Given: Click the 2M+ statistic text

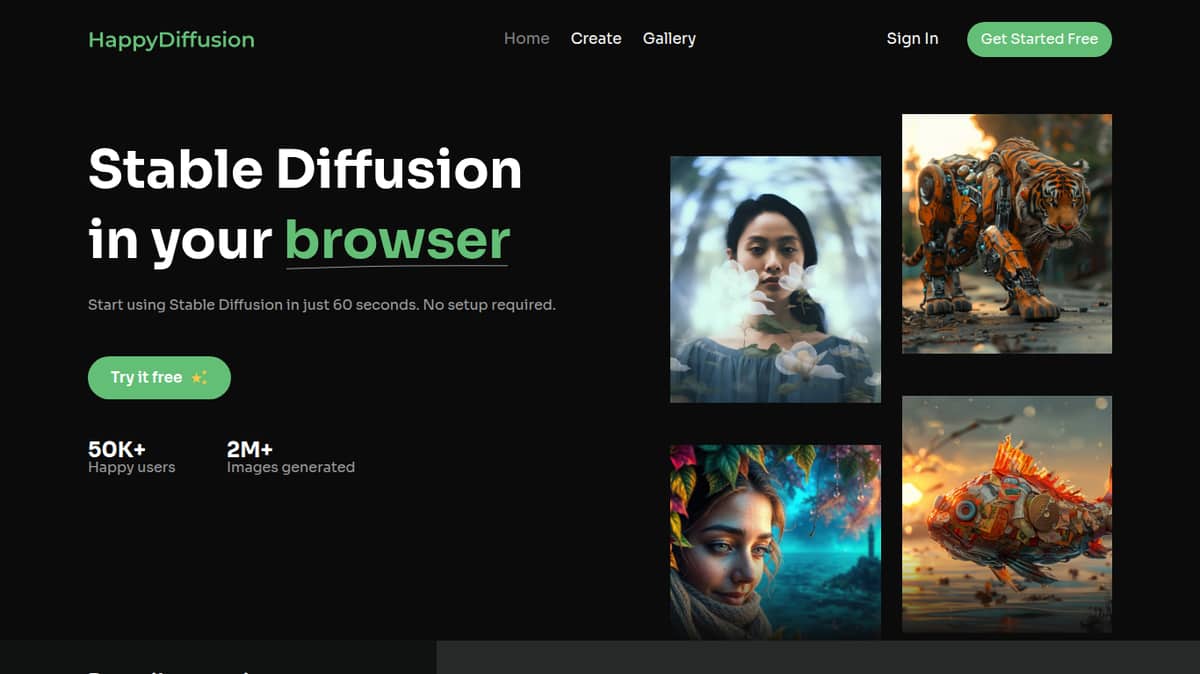Looking at the screenshot, I should tap(250, 449).
